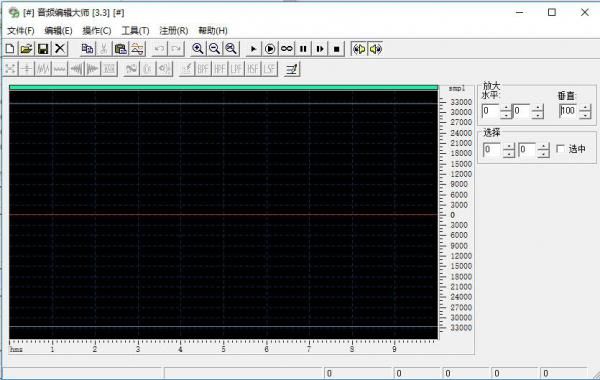Increase the 垂直 zoom value
The height and width of the screenshot is (380, 600).
click(x=585, y=108)
